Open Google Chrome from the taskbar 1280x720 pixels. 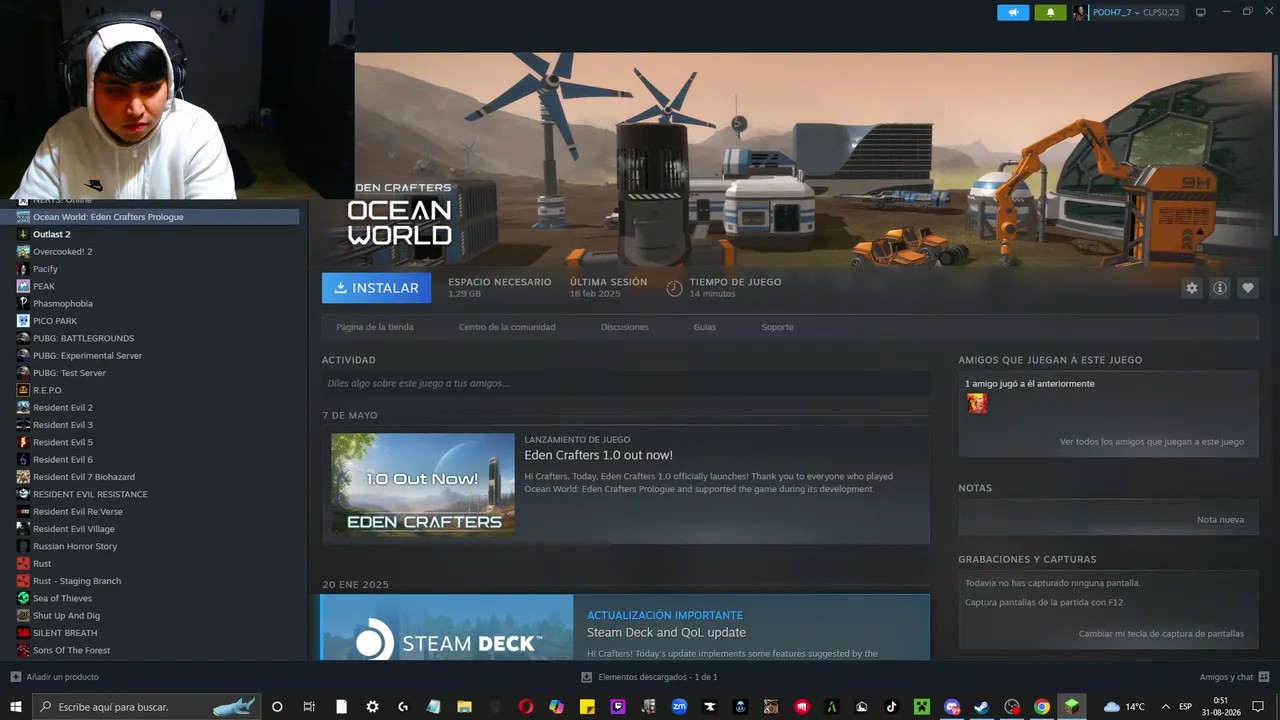(1042, 707)
